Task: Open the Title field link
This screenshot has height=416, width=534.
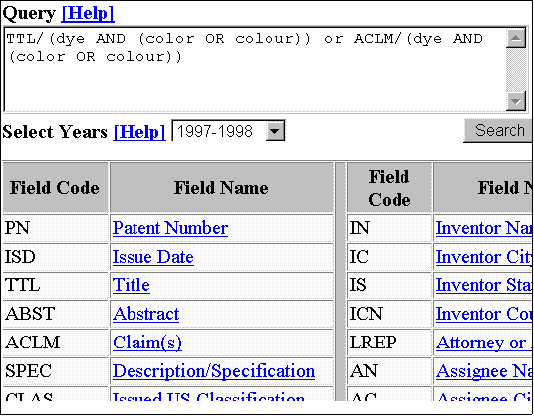Action: coord(131,285)
